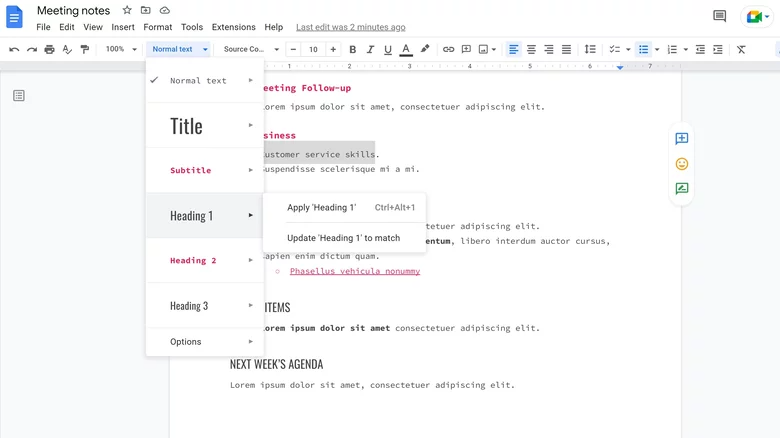780x438 pixels.
Task: Click the Print icon
Action: tap(49, 49)
